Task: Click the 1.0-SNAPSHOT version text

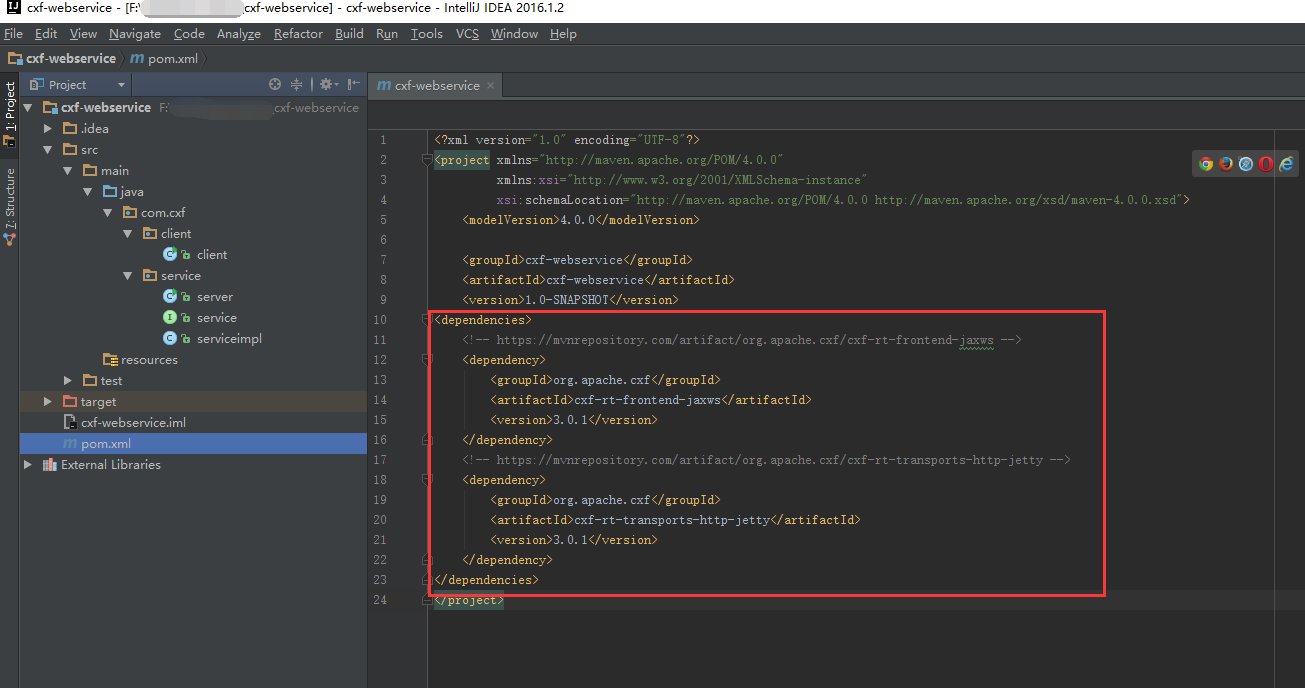Action: pyautogui.click(x=567, y=300)
